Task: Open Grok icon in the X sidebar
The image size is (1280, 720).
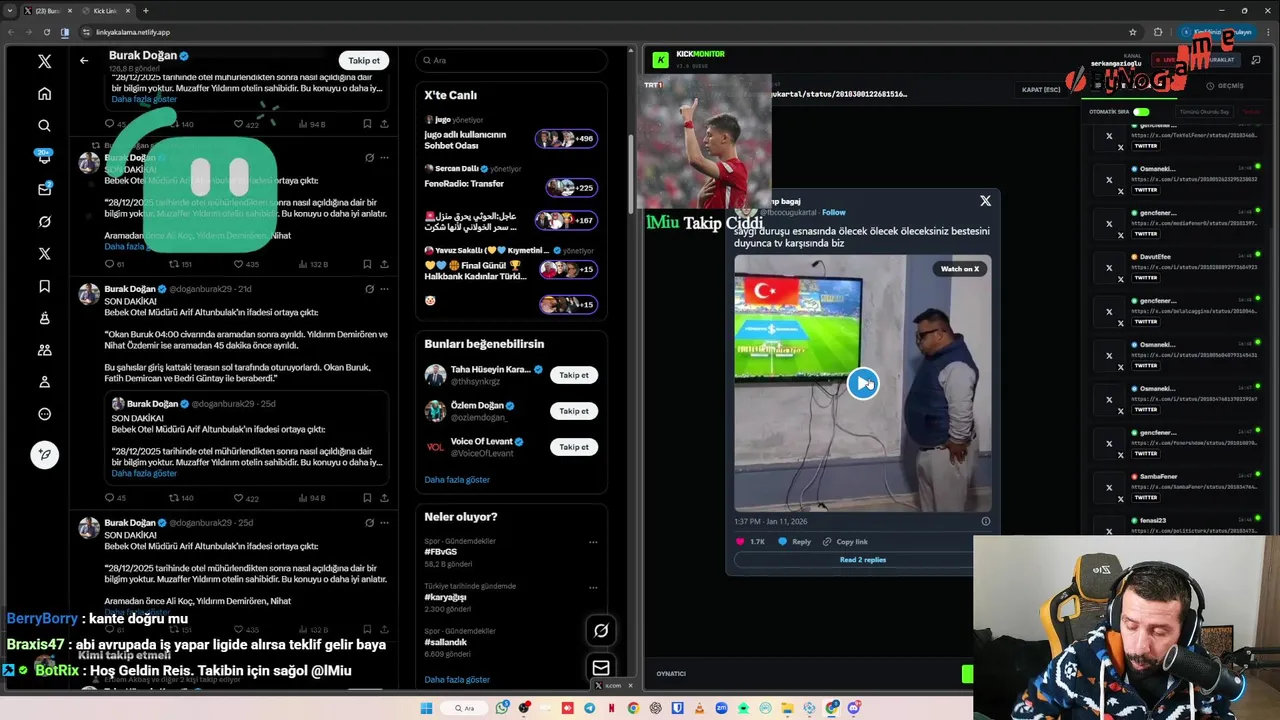Action: coord(44,221)
